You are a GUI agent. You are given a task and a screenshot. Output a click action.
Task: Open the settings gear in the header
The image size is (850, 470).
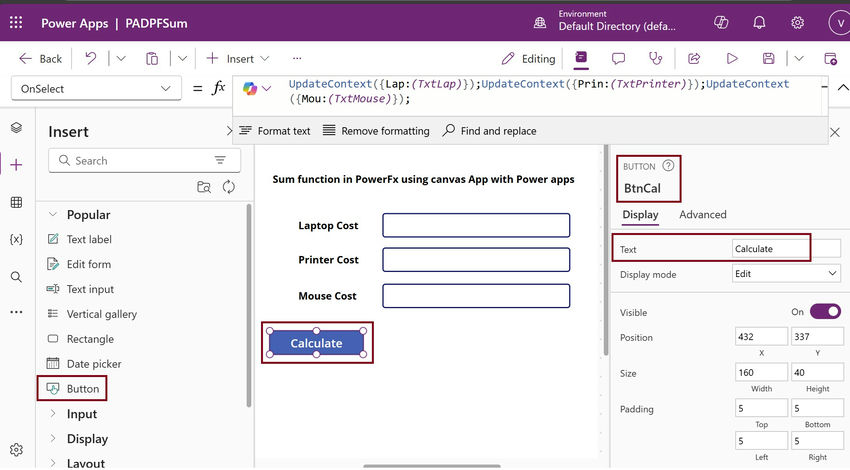coord(797,23)
